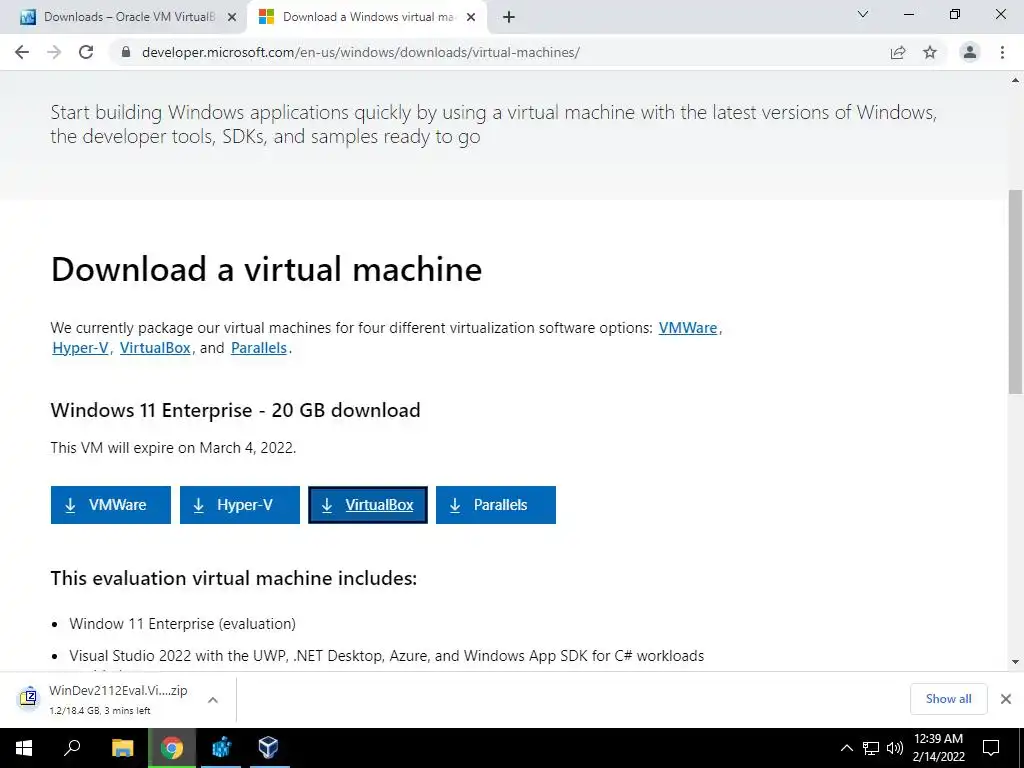
Task: Download the VMWare virtual machine button
Action: 111,505
